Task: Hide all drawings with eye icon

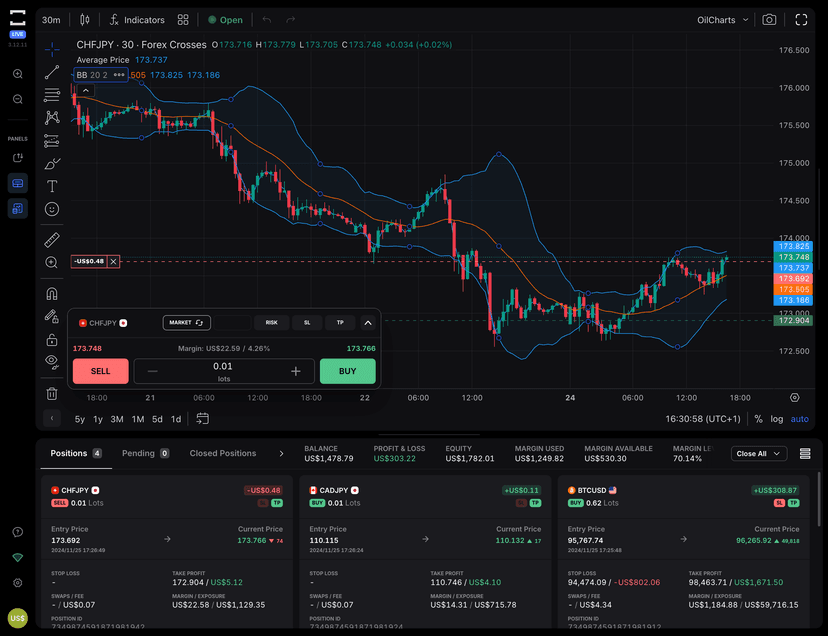Action: [52, 363]
